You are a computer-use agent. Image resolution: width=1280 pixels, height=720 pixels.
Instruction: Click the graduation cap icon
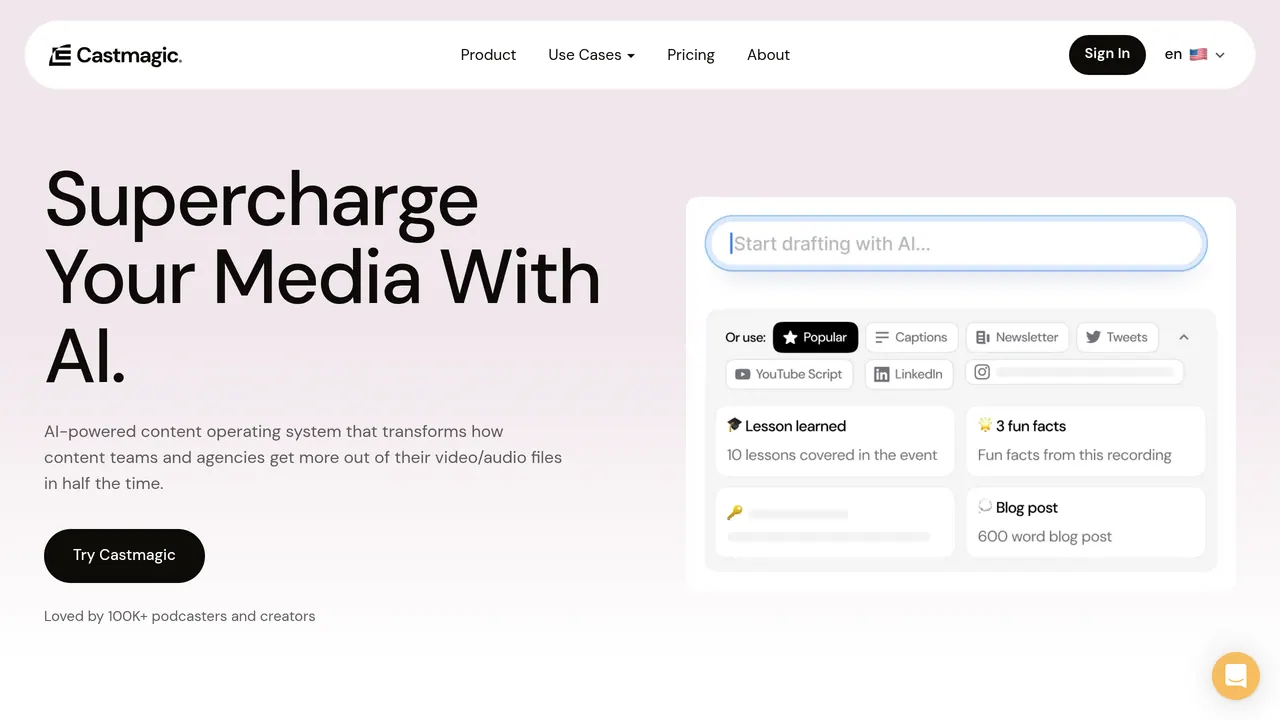point(734,425)
